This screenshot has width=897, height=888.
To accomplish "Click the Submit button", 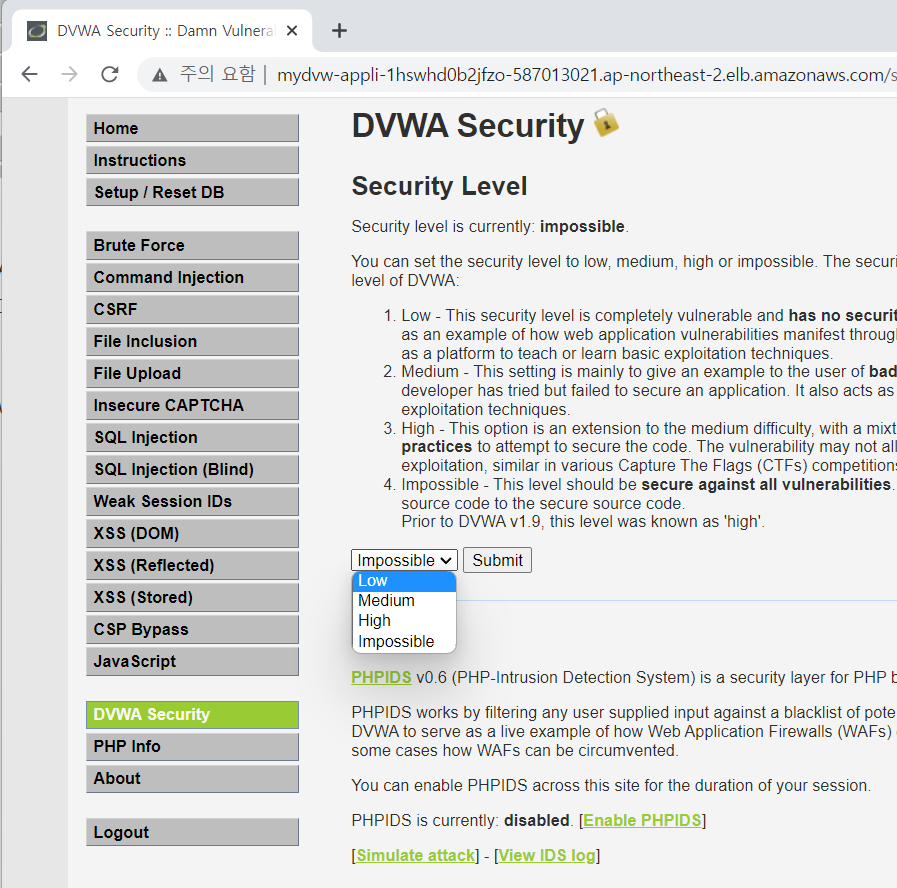I will pyautogui.click(x=497, y=560).
